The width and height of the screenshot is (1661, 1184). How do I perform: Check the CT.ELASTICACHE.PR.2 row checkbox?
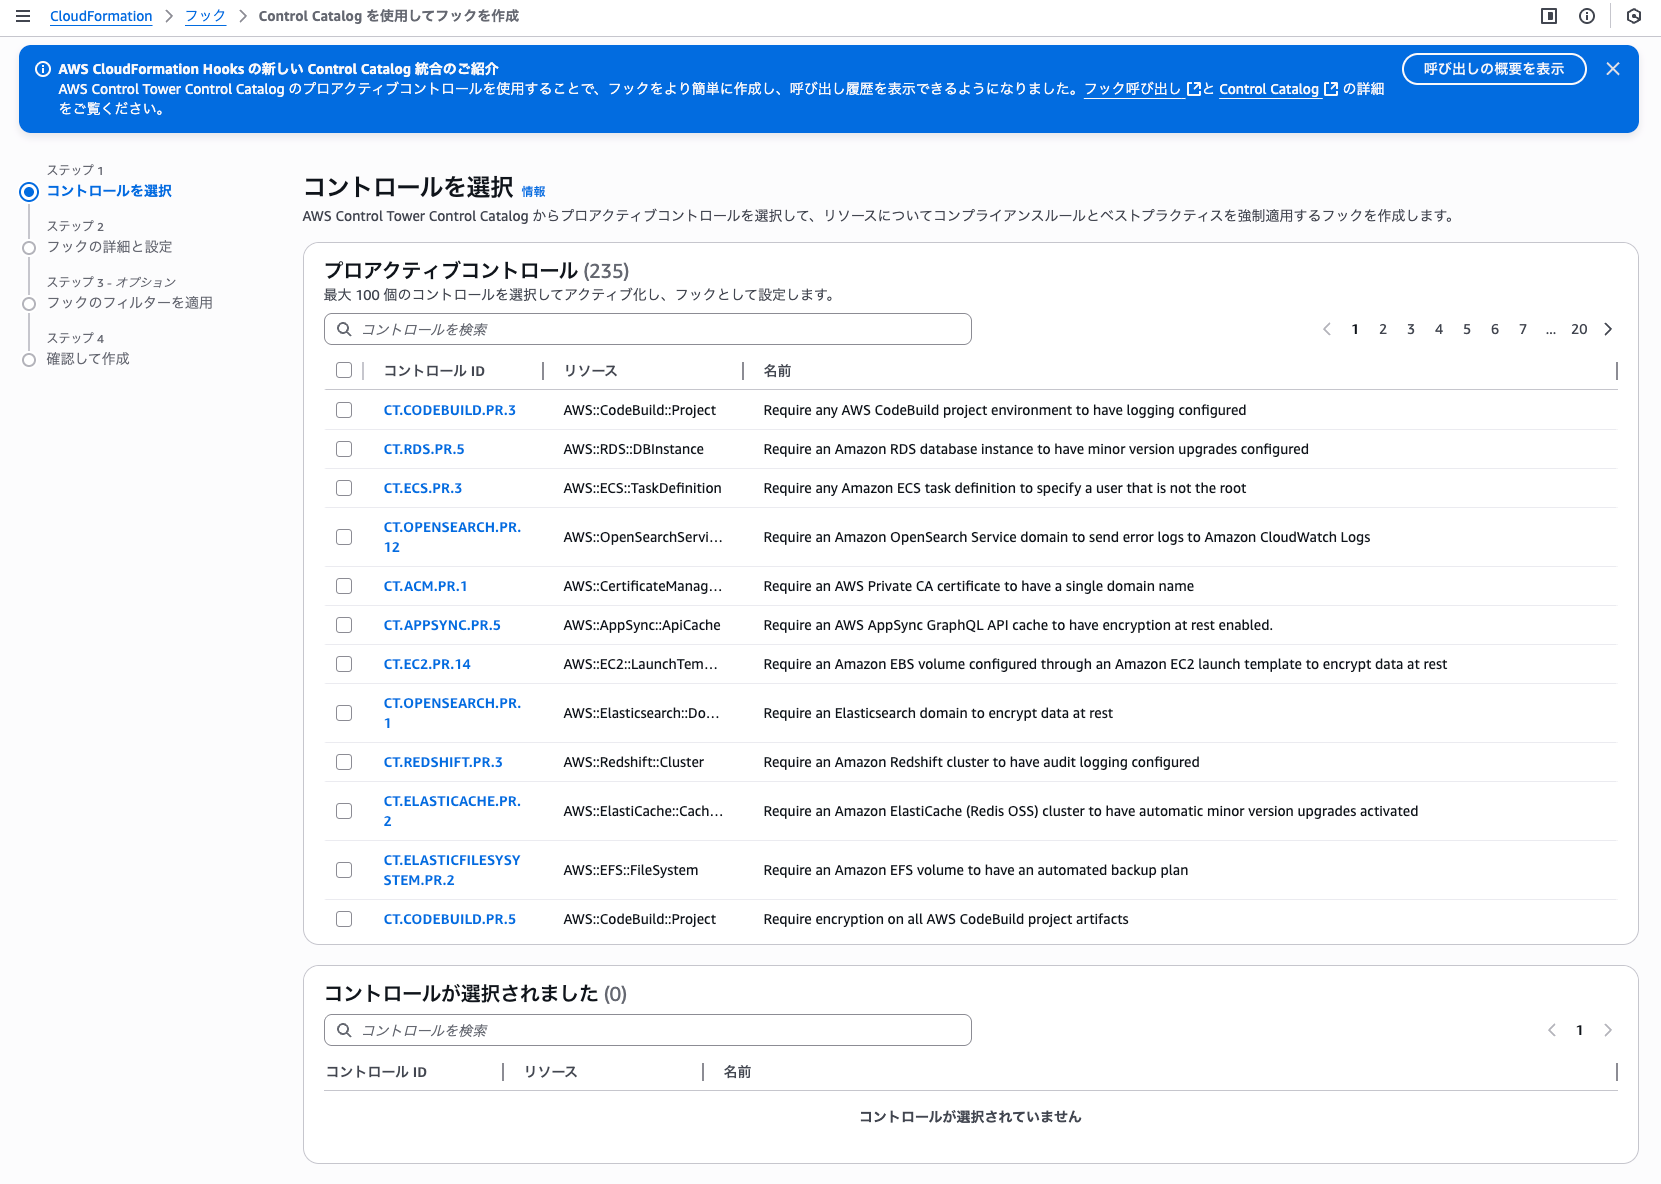344,811
